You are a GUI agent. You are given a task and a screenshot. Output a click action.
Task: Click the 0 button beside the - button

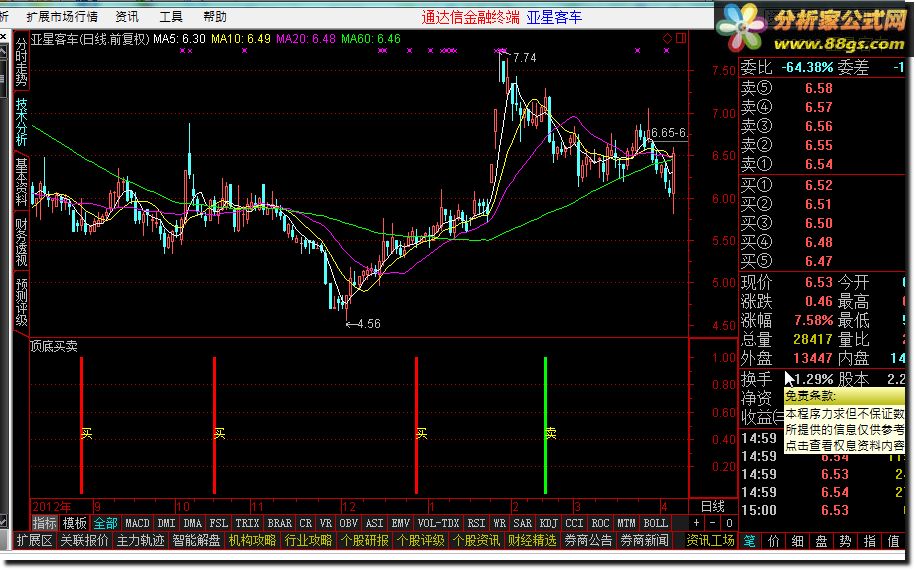point(729,523)
